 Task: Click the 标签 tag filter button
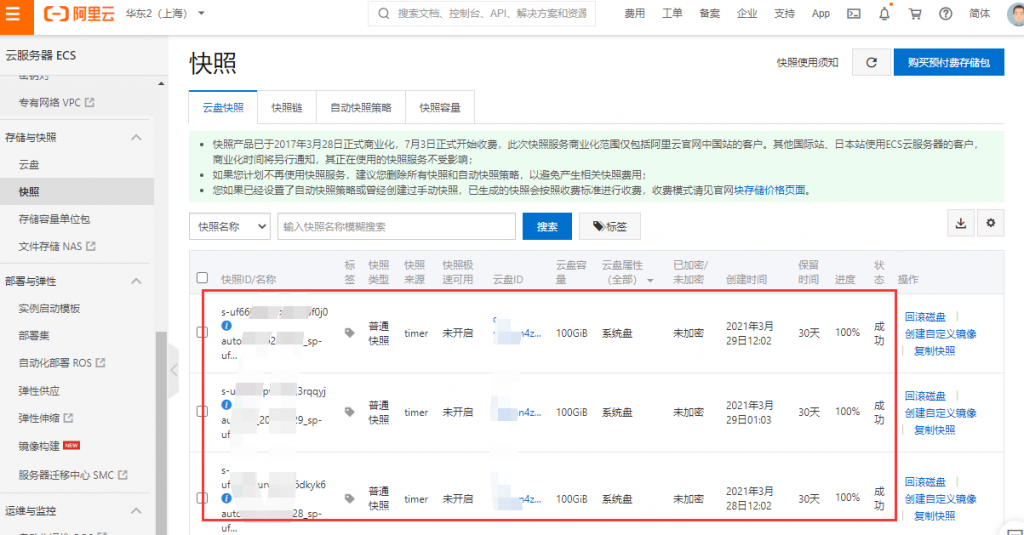[x=609, y=227]
